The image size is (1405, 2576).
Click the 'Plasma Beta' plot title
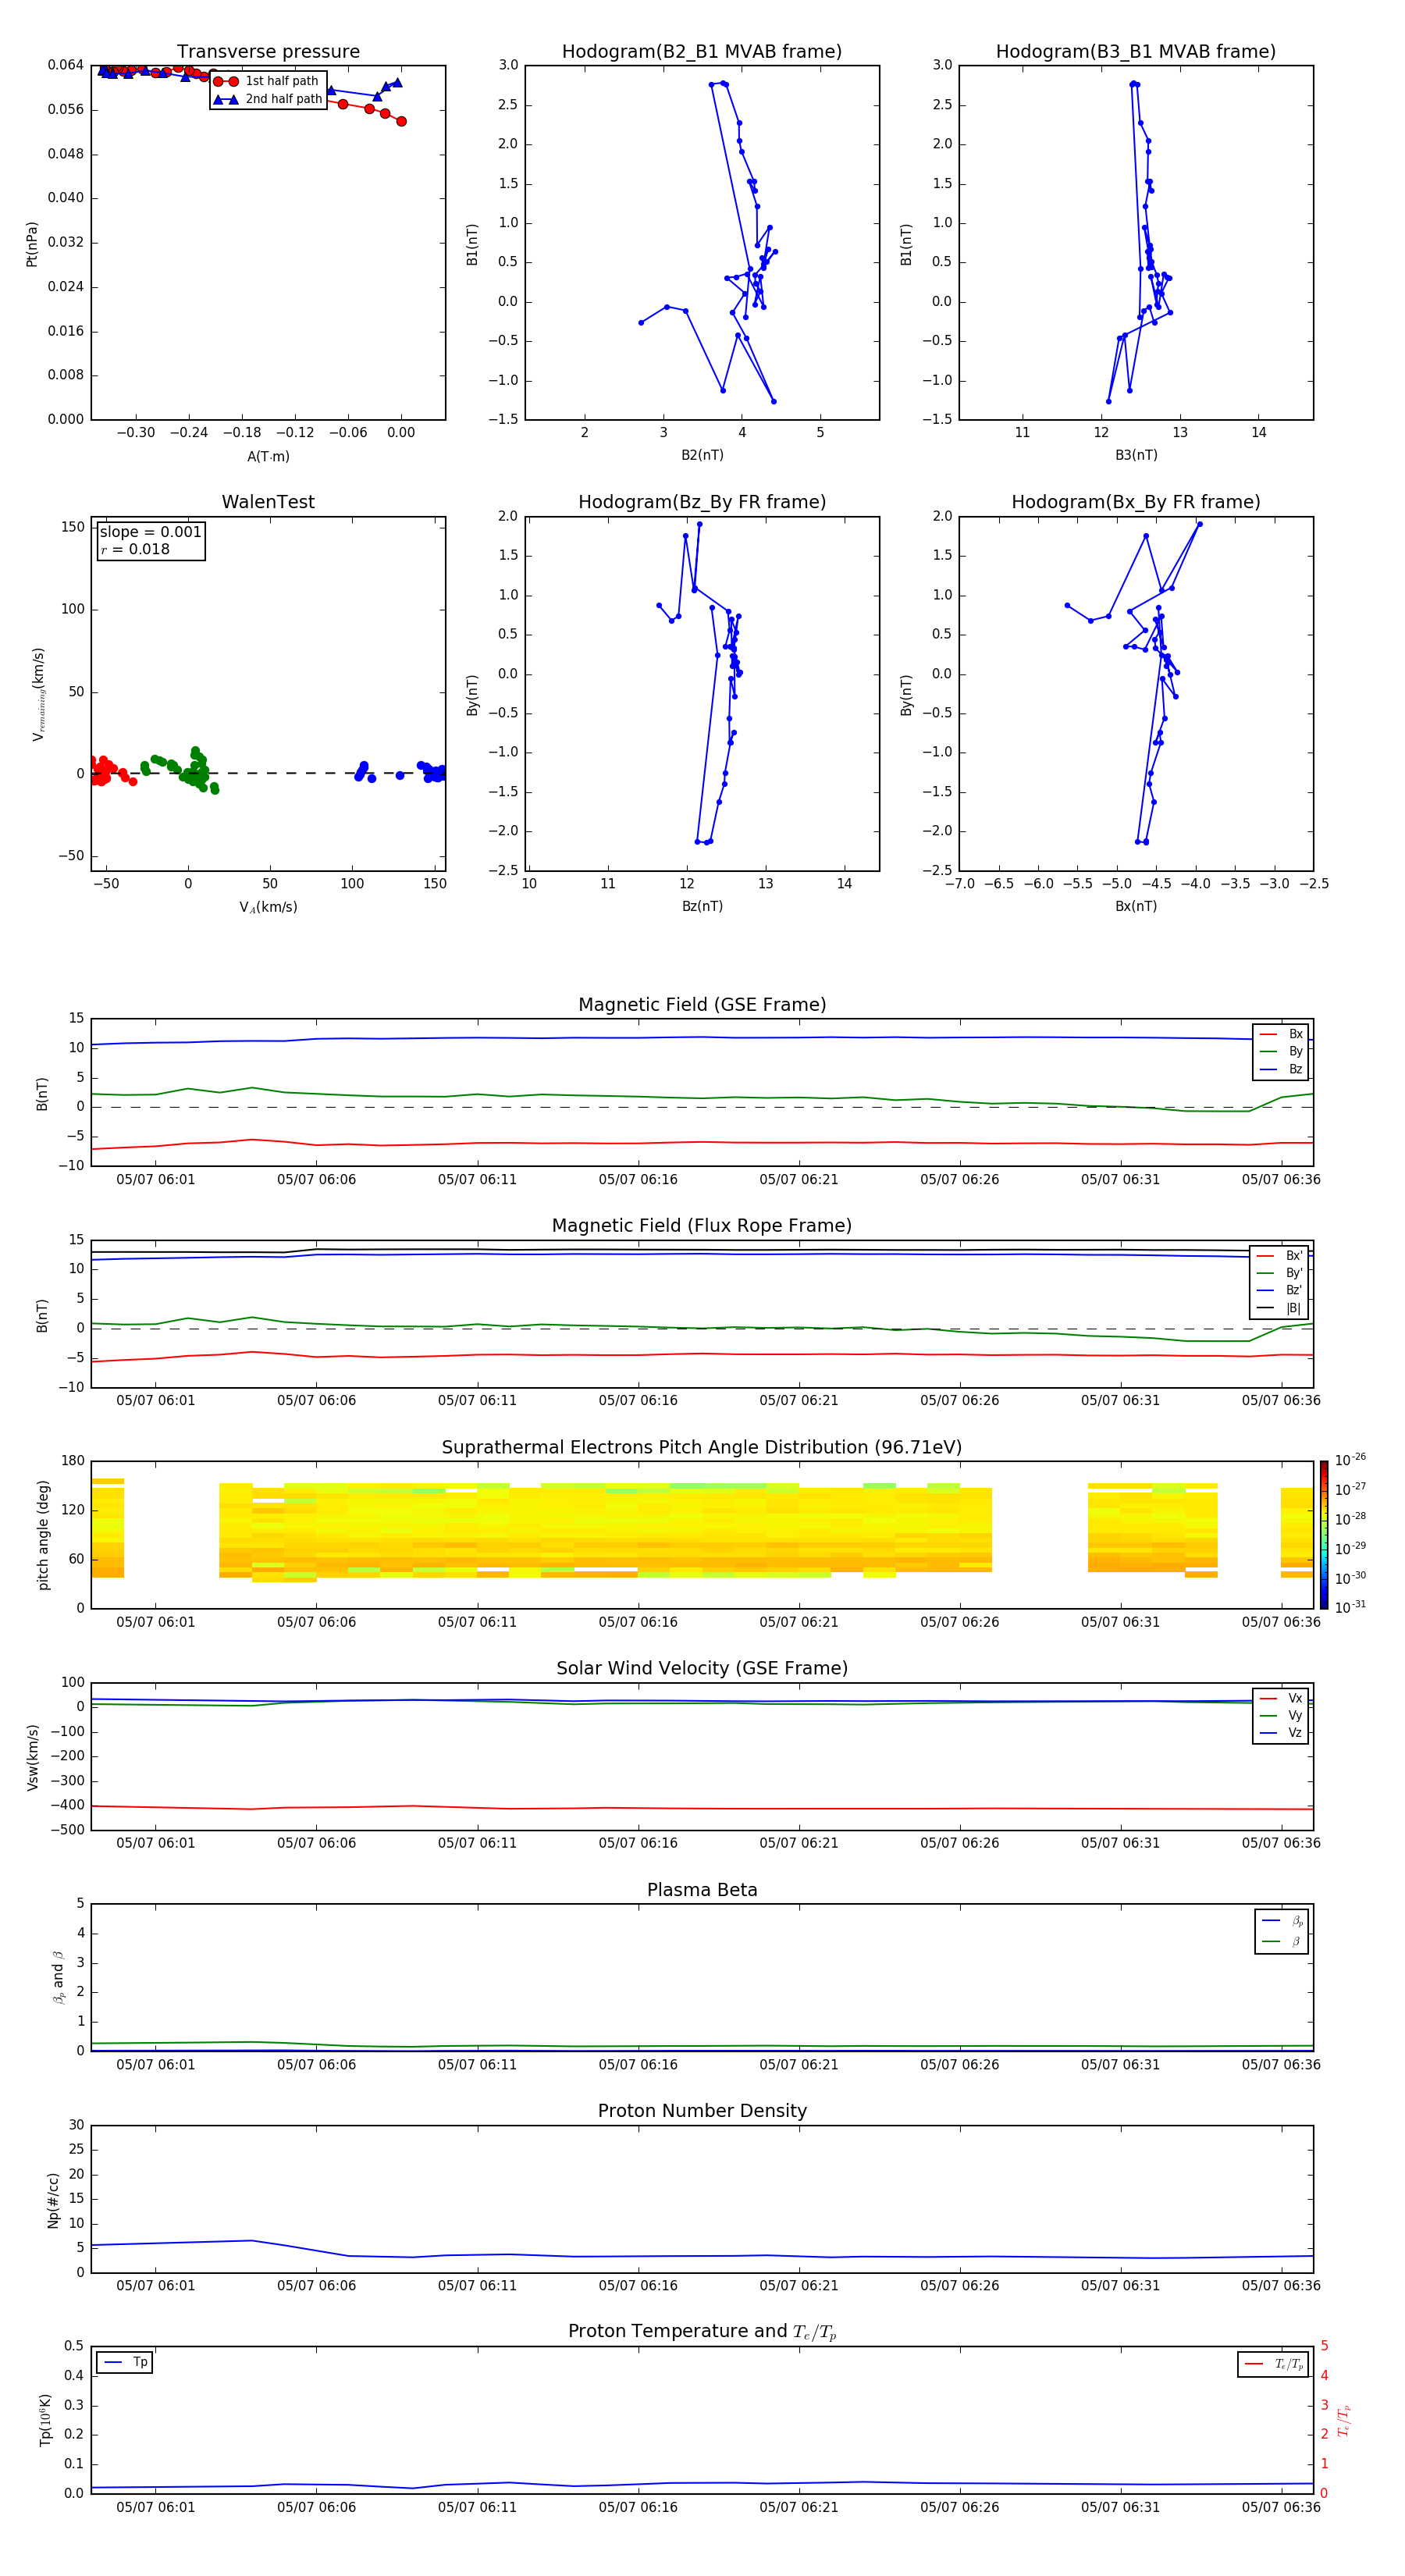[702, 1890]
